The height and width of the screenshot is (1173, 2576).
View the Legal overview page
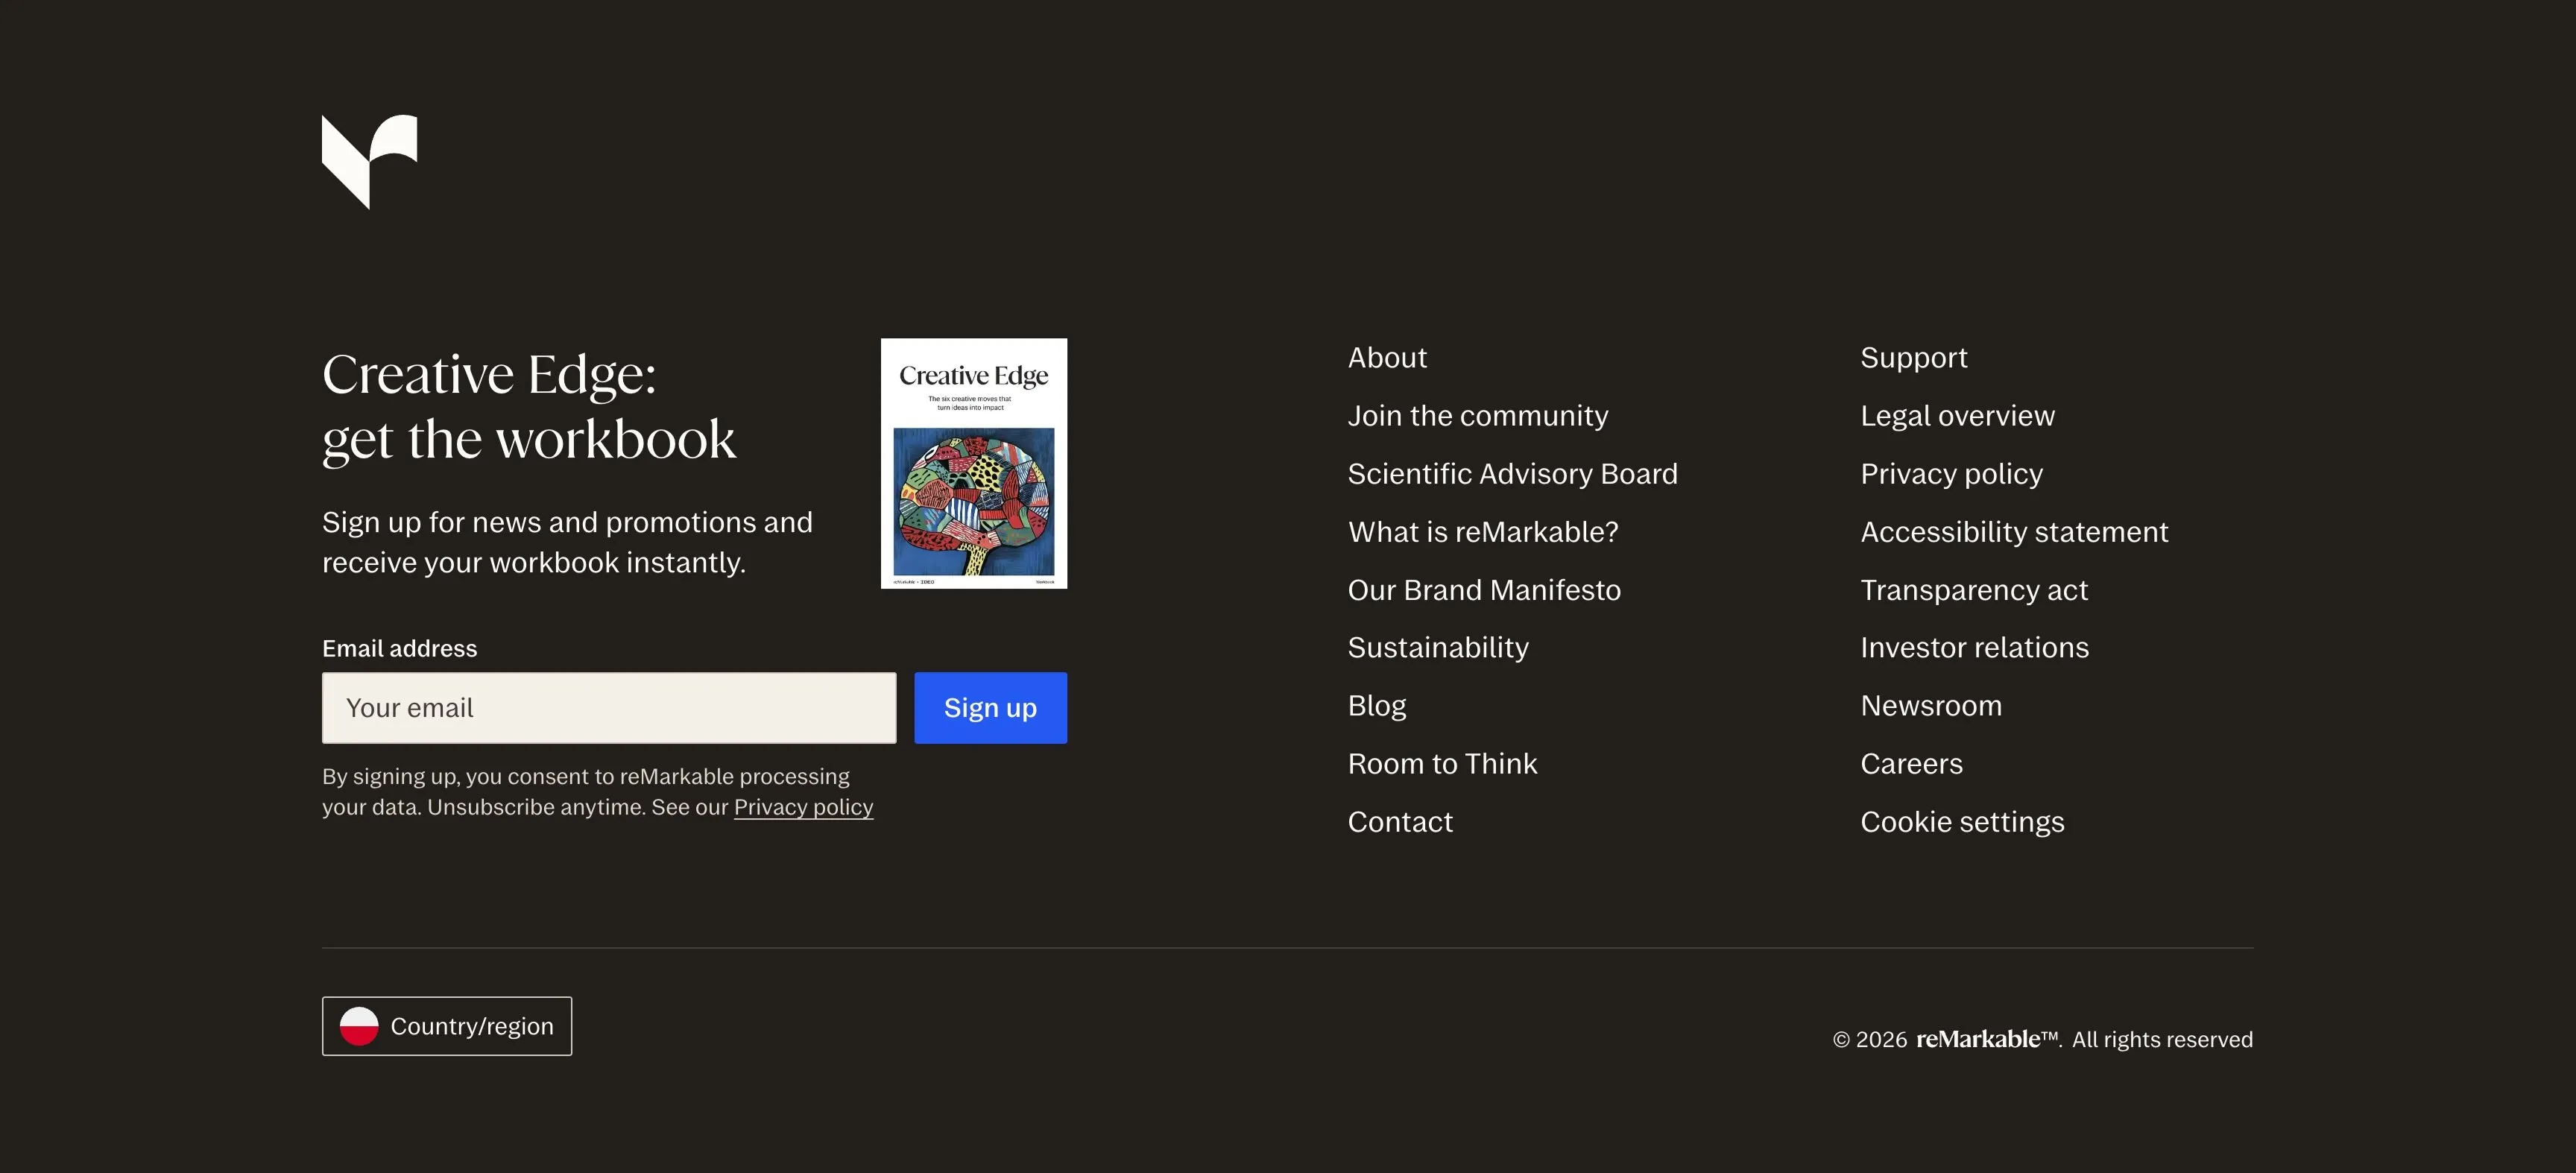pos(1957,416)
